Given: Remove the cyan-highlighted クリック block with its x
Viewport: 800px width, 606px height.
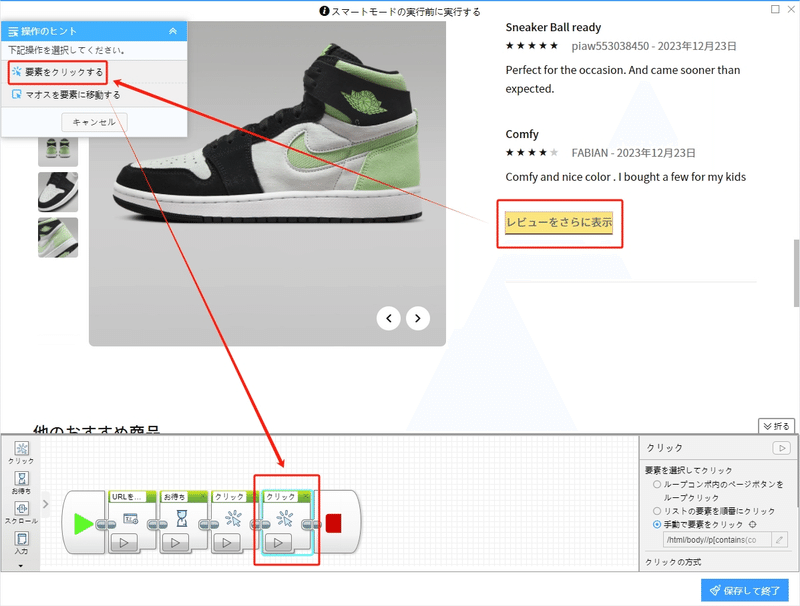Looking at the screenshot, I should pos(306,496).
